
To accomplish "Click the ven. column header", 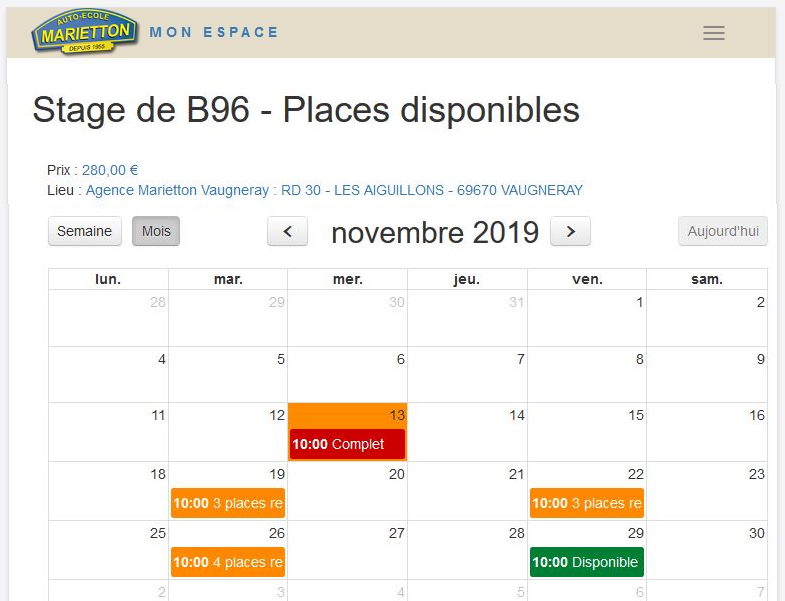I will pyautogui.click(x=587, y=279).
